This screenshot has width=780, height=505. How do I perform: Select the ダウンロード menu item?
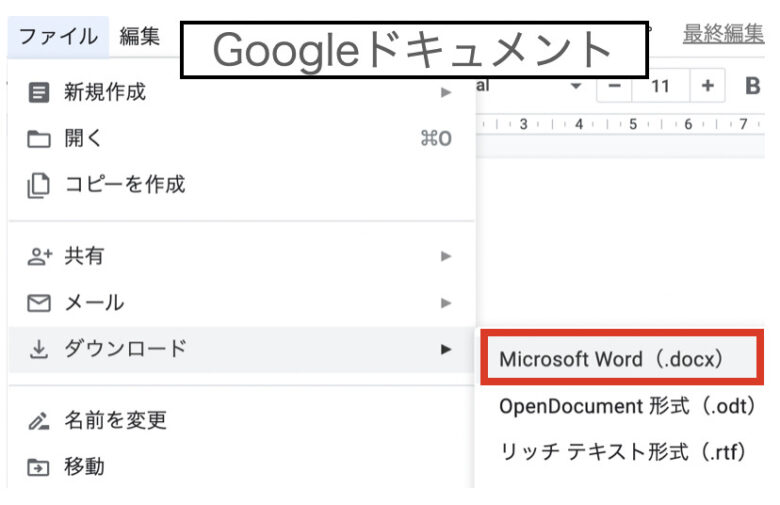242,349
